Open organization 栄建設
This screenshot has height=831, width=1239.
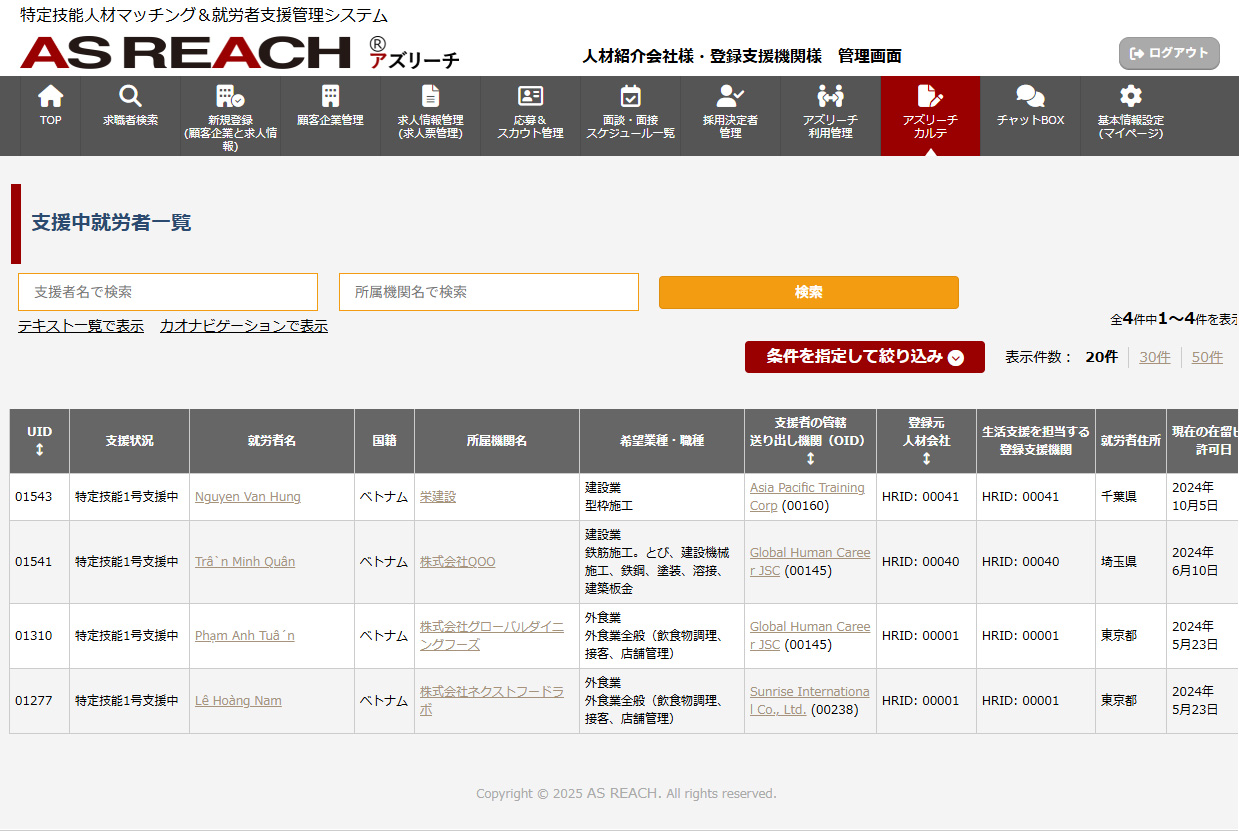point(438,497)
